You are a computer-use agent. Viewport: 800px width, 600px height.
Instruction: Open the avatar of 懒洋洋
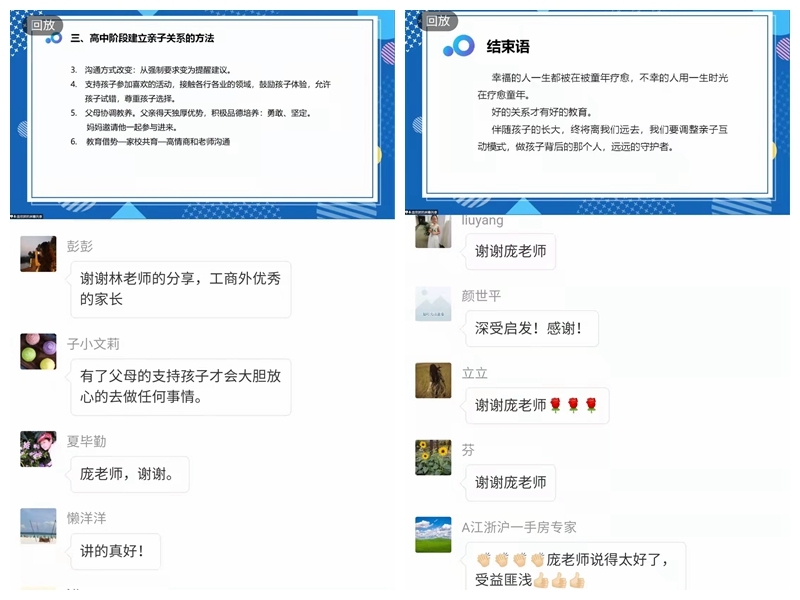[x=38, y=526]
